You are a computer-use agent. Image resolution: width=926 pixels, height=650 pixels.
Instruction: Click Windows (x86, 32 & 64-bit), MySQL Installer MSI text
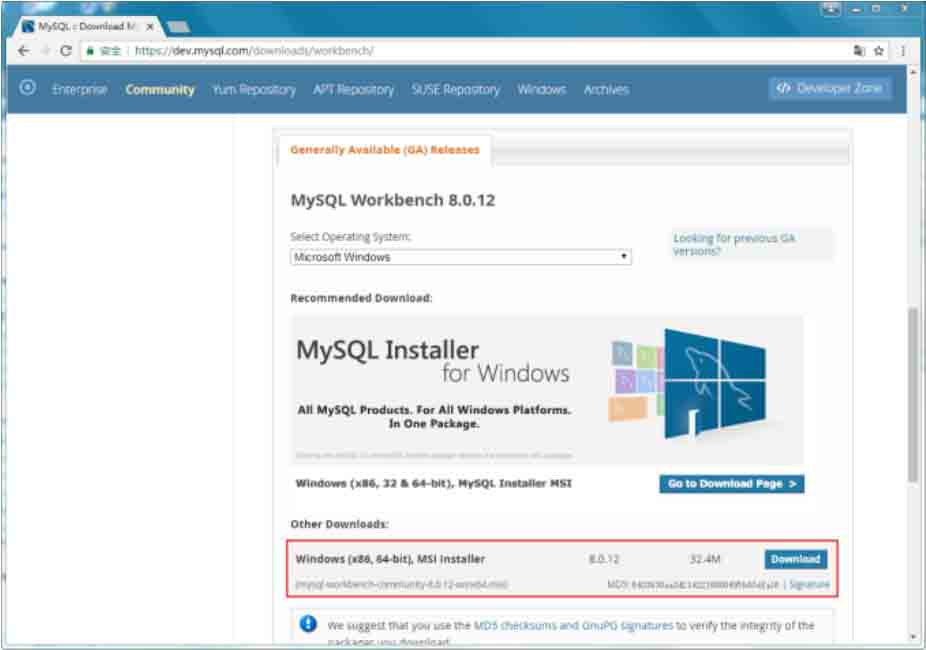(433, 484)
